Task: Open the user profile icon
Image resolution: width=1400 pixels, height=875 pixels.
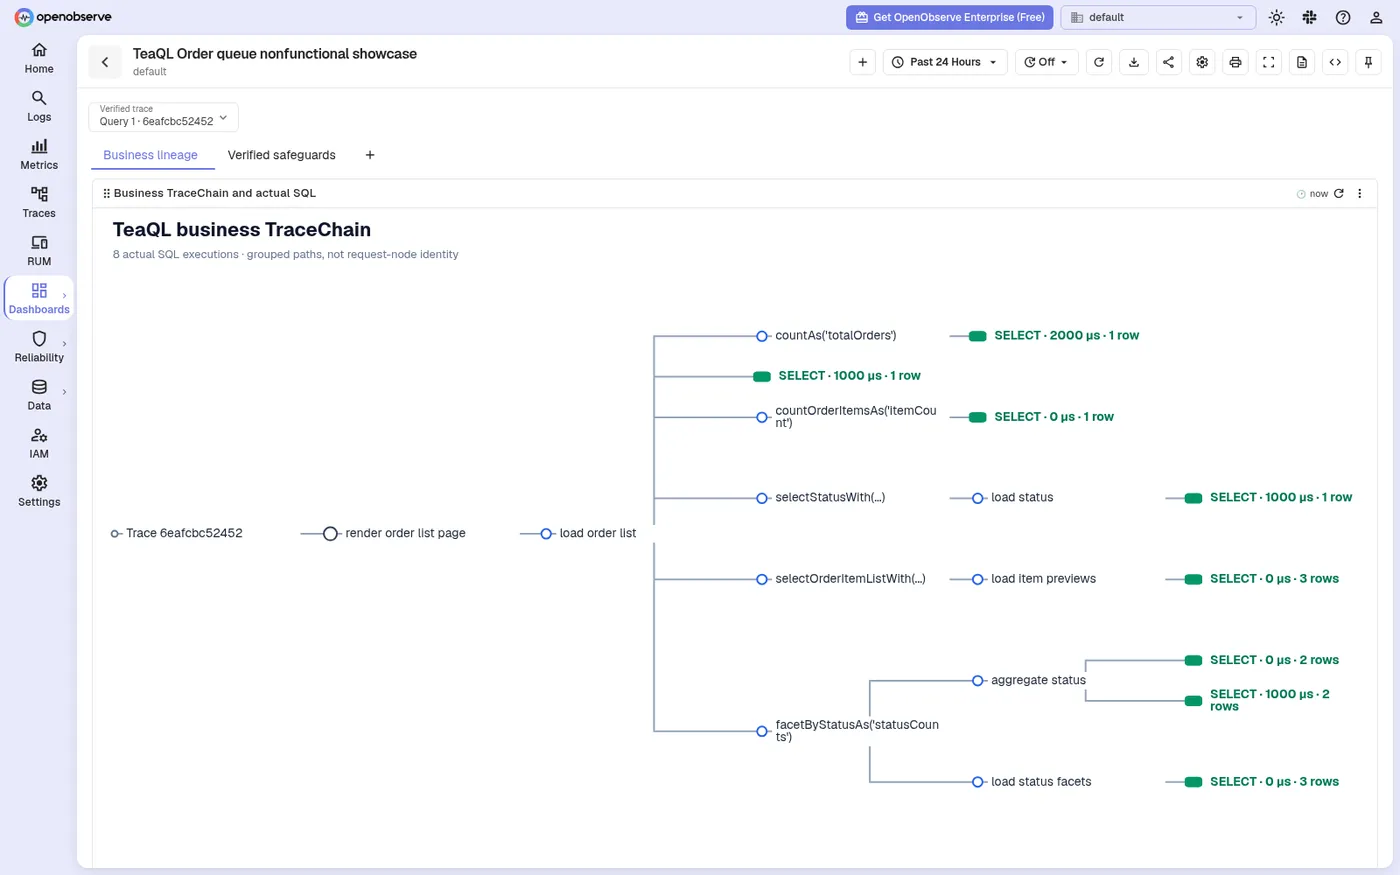Action: [1376, 17]
